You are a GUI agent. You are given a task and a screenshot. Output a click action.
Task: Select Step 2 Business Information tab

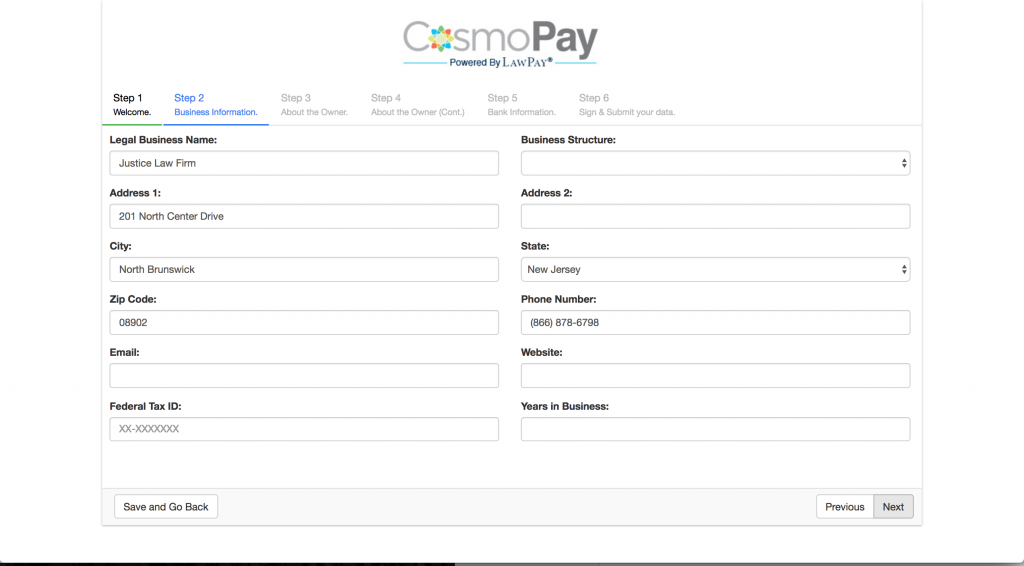(216, 104)
